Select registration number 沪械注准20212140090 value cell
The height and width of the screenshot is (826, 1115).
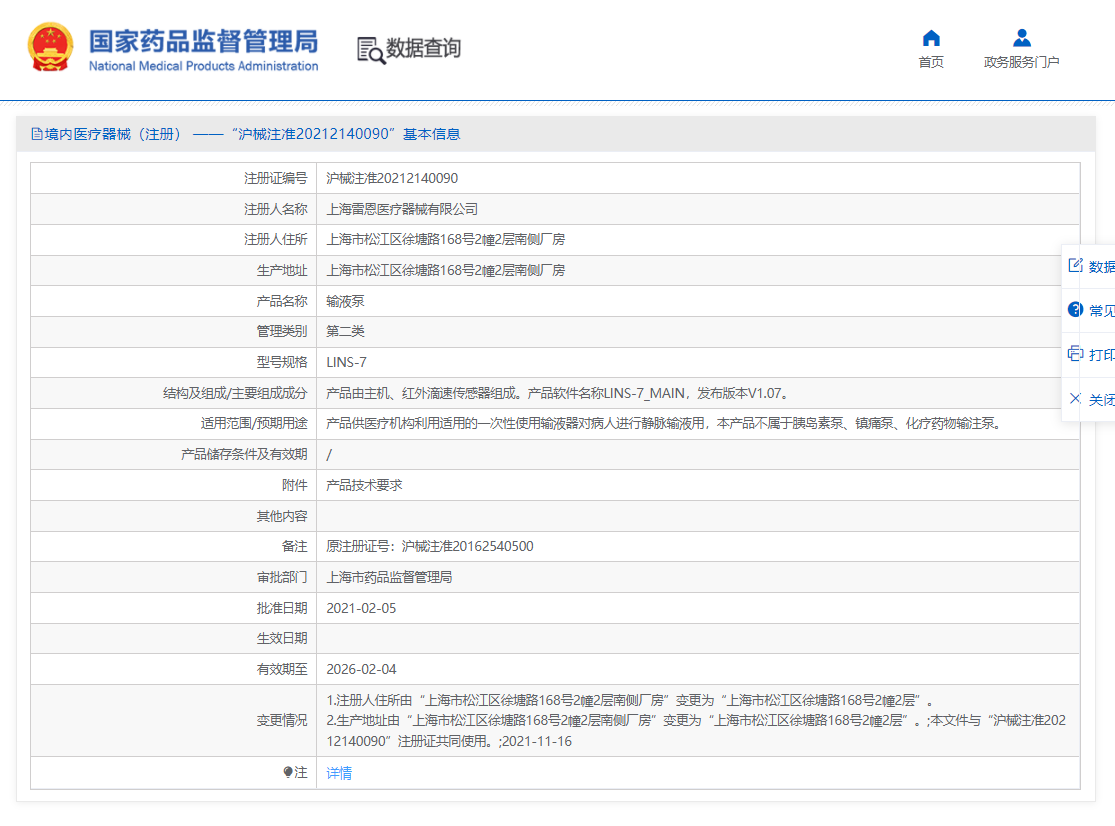coord(393,178)
